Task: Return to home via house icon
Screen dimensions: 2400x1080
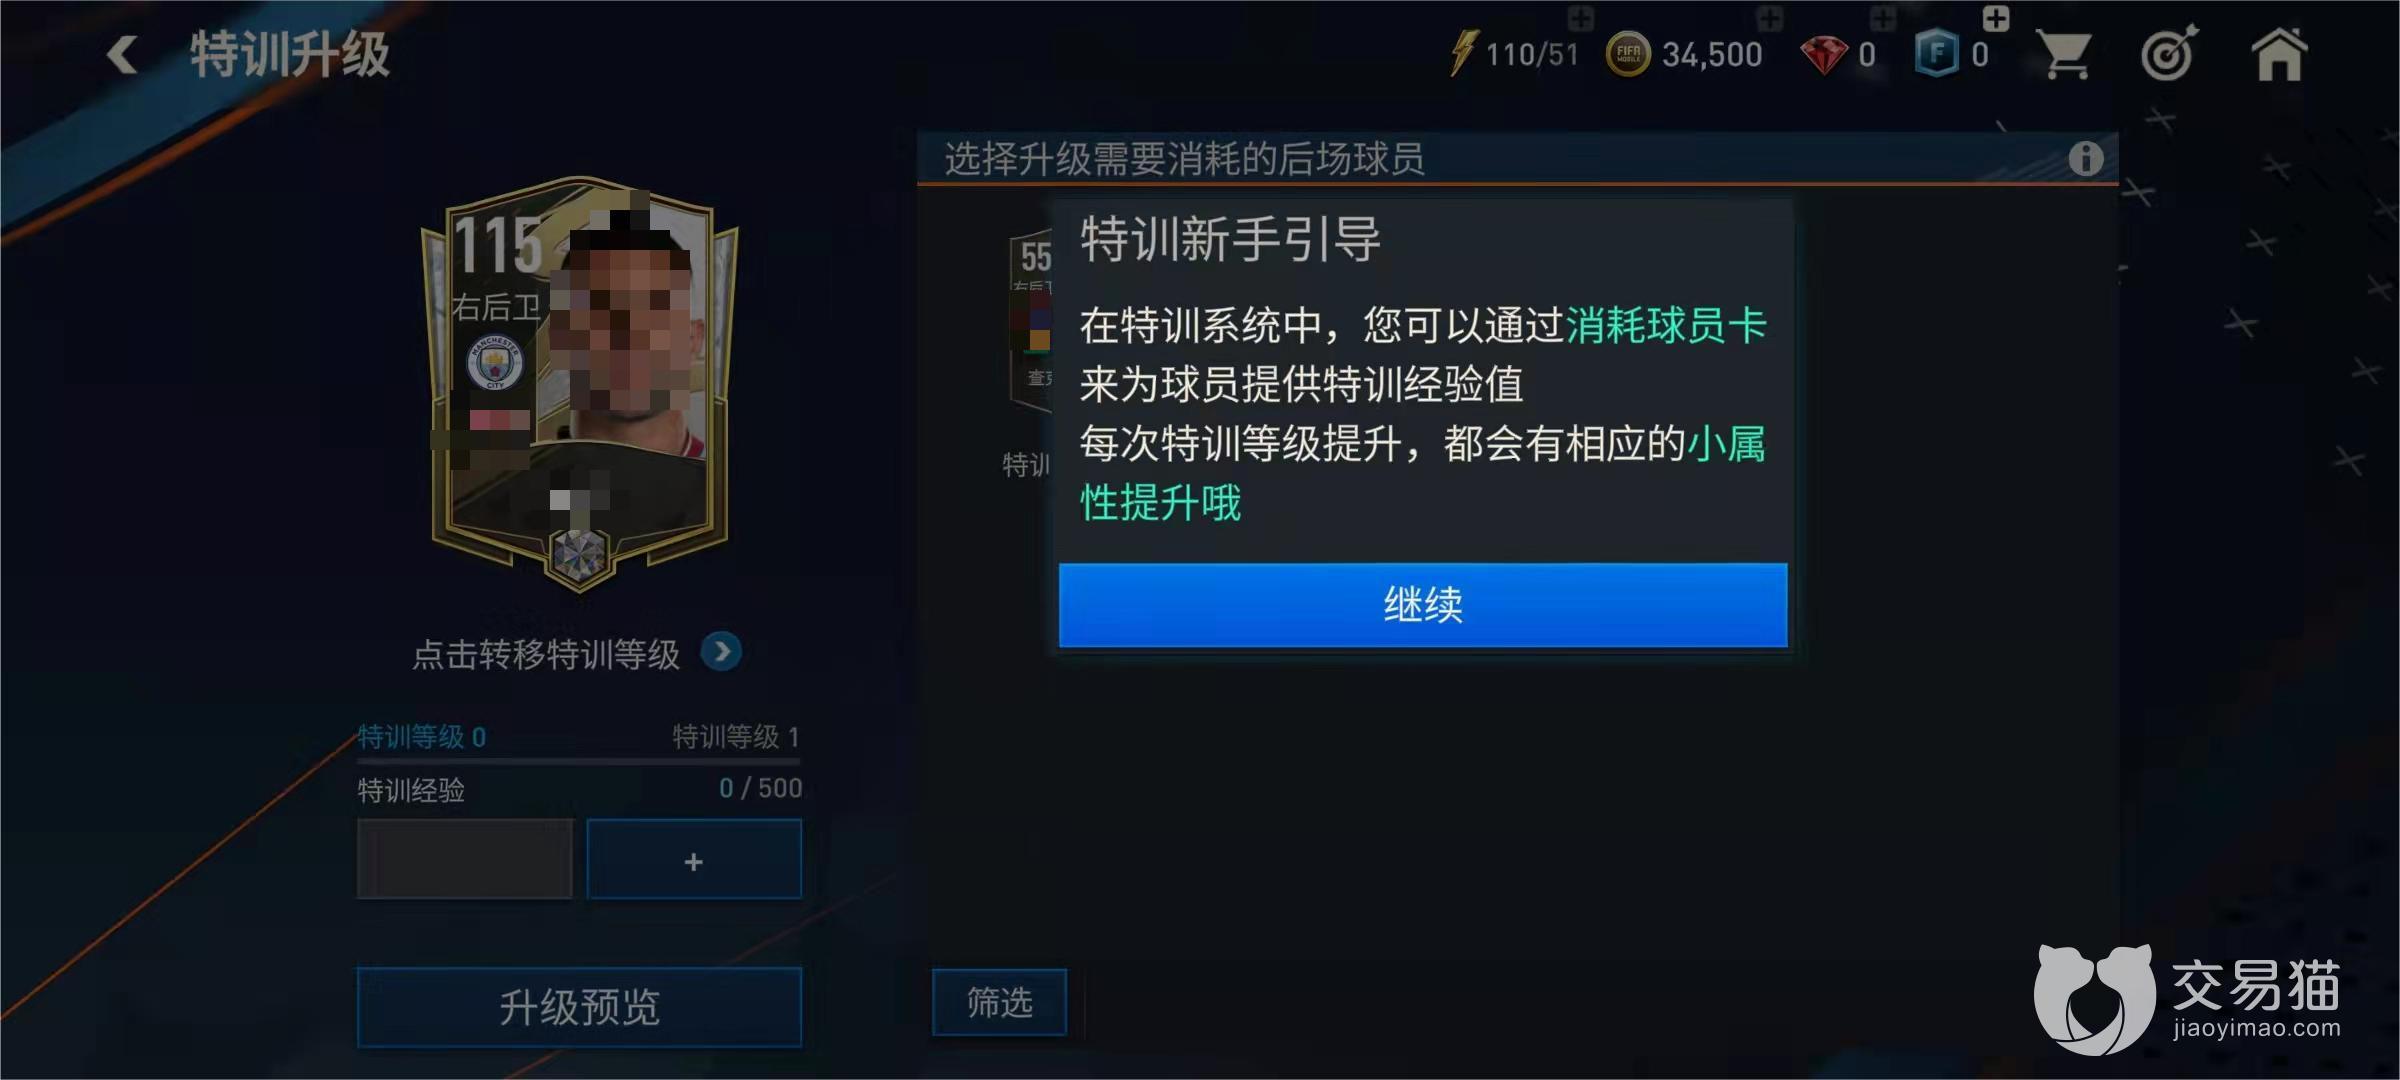Action: 2280,53
